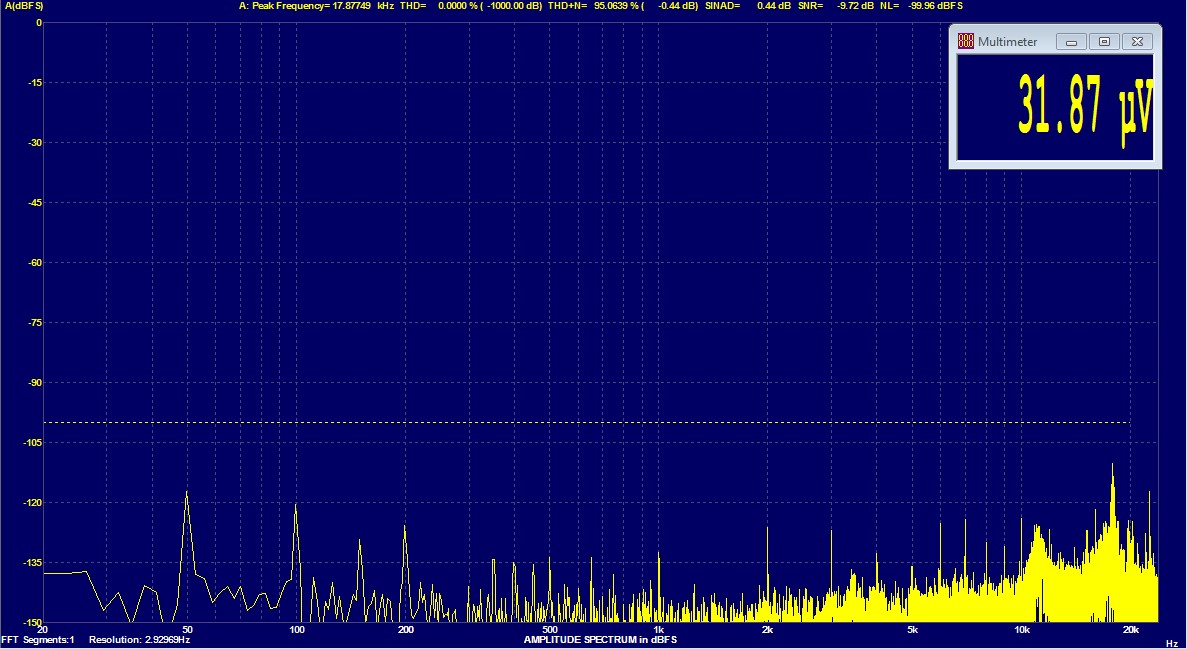The height and width of the screenshot is (649, 1187).
Task: Click the -120 vertical axis label
Action: click(x=33, y=503)
